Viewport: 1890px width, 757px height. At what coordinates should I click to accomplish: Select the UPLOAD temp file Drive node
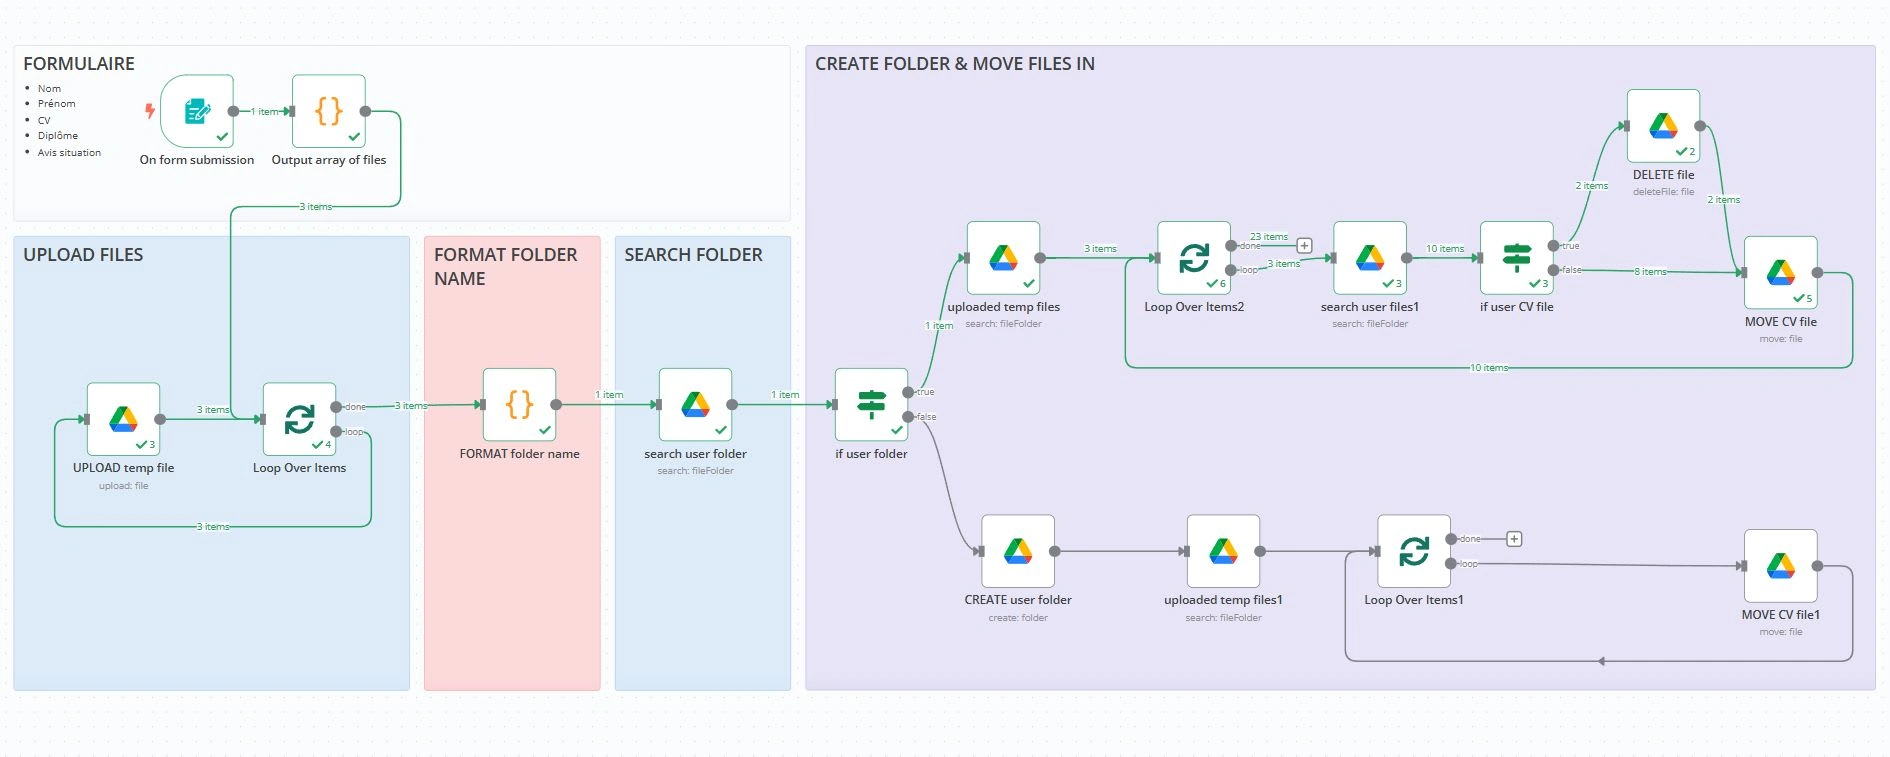pyautogui.click(x=124, y=419)
